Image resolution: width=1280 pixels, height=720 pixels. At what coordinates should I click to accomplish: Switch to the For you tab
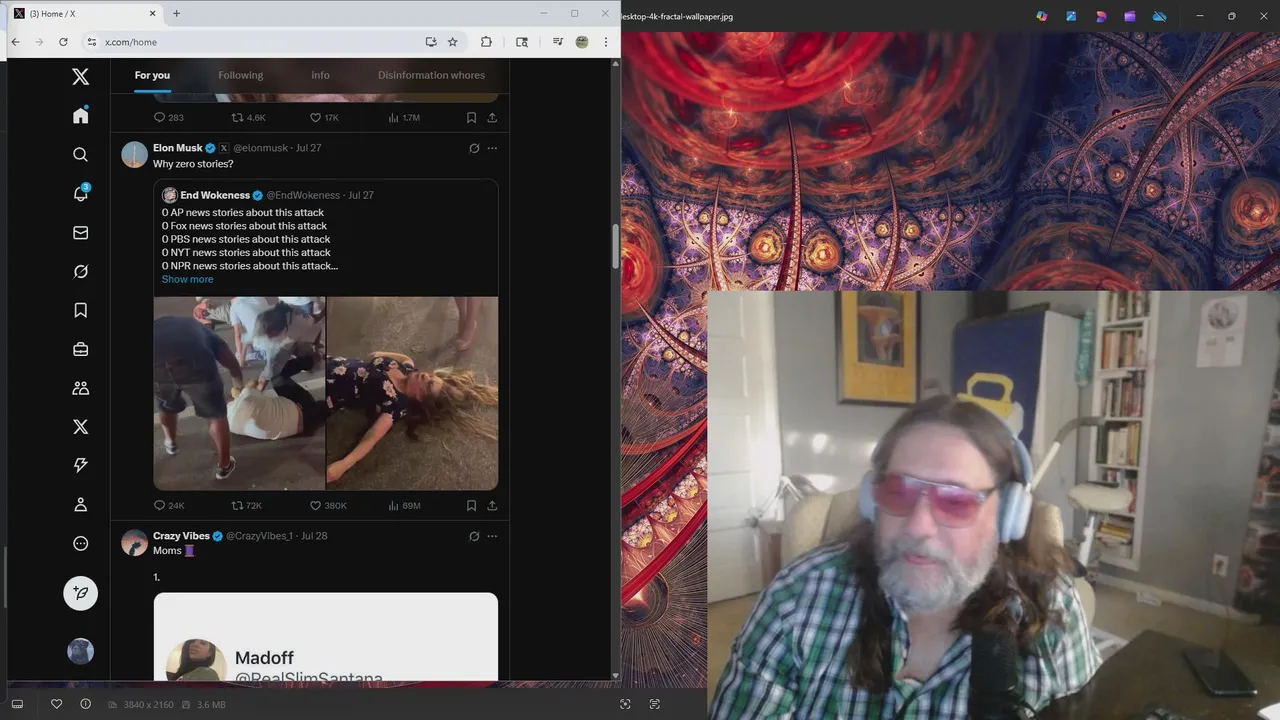coord(152,75)
